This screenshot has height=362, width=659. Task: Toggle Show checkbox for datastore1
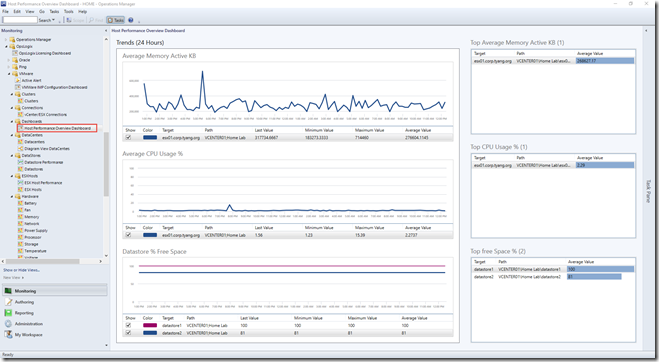[128, 325]
